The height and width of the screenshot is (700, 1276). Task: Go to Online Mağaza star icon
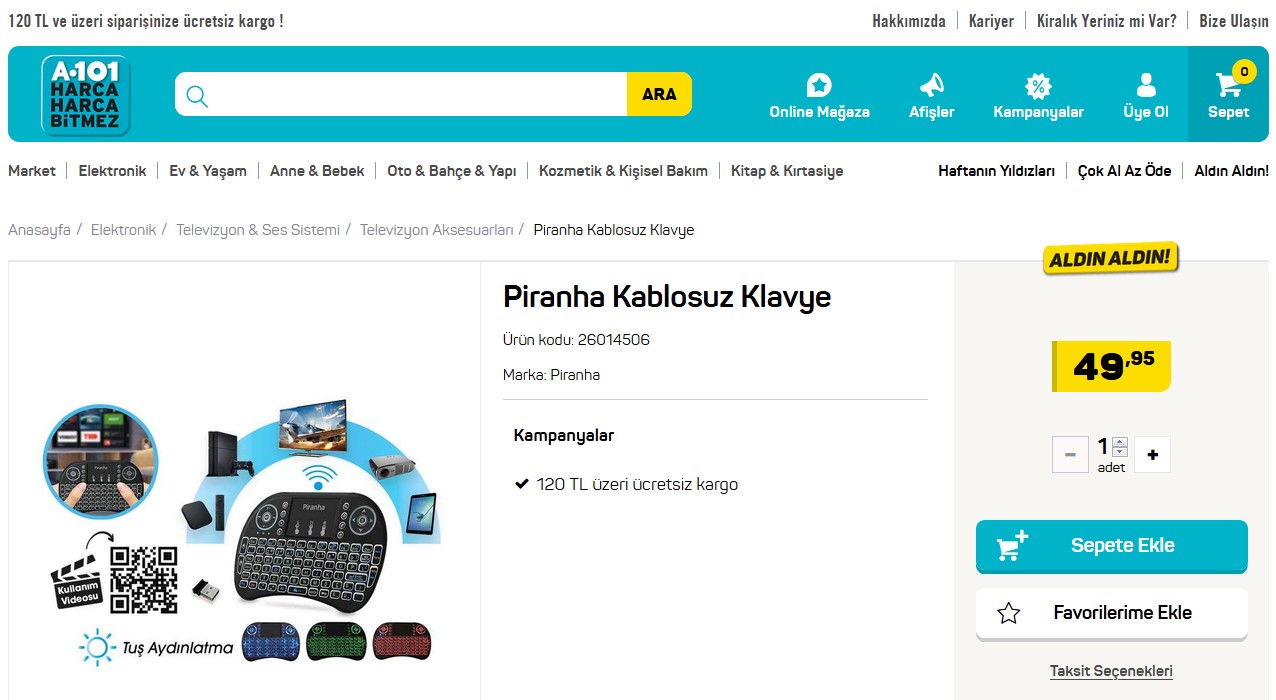click(x=819, y=85)
